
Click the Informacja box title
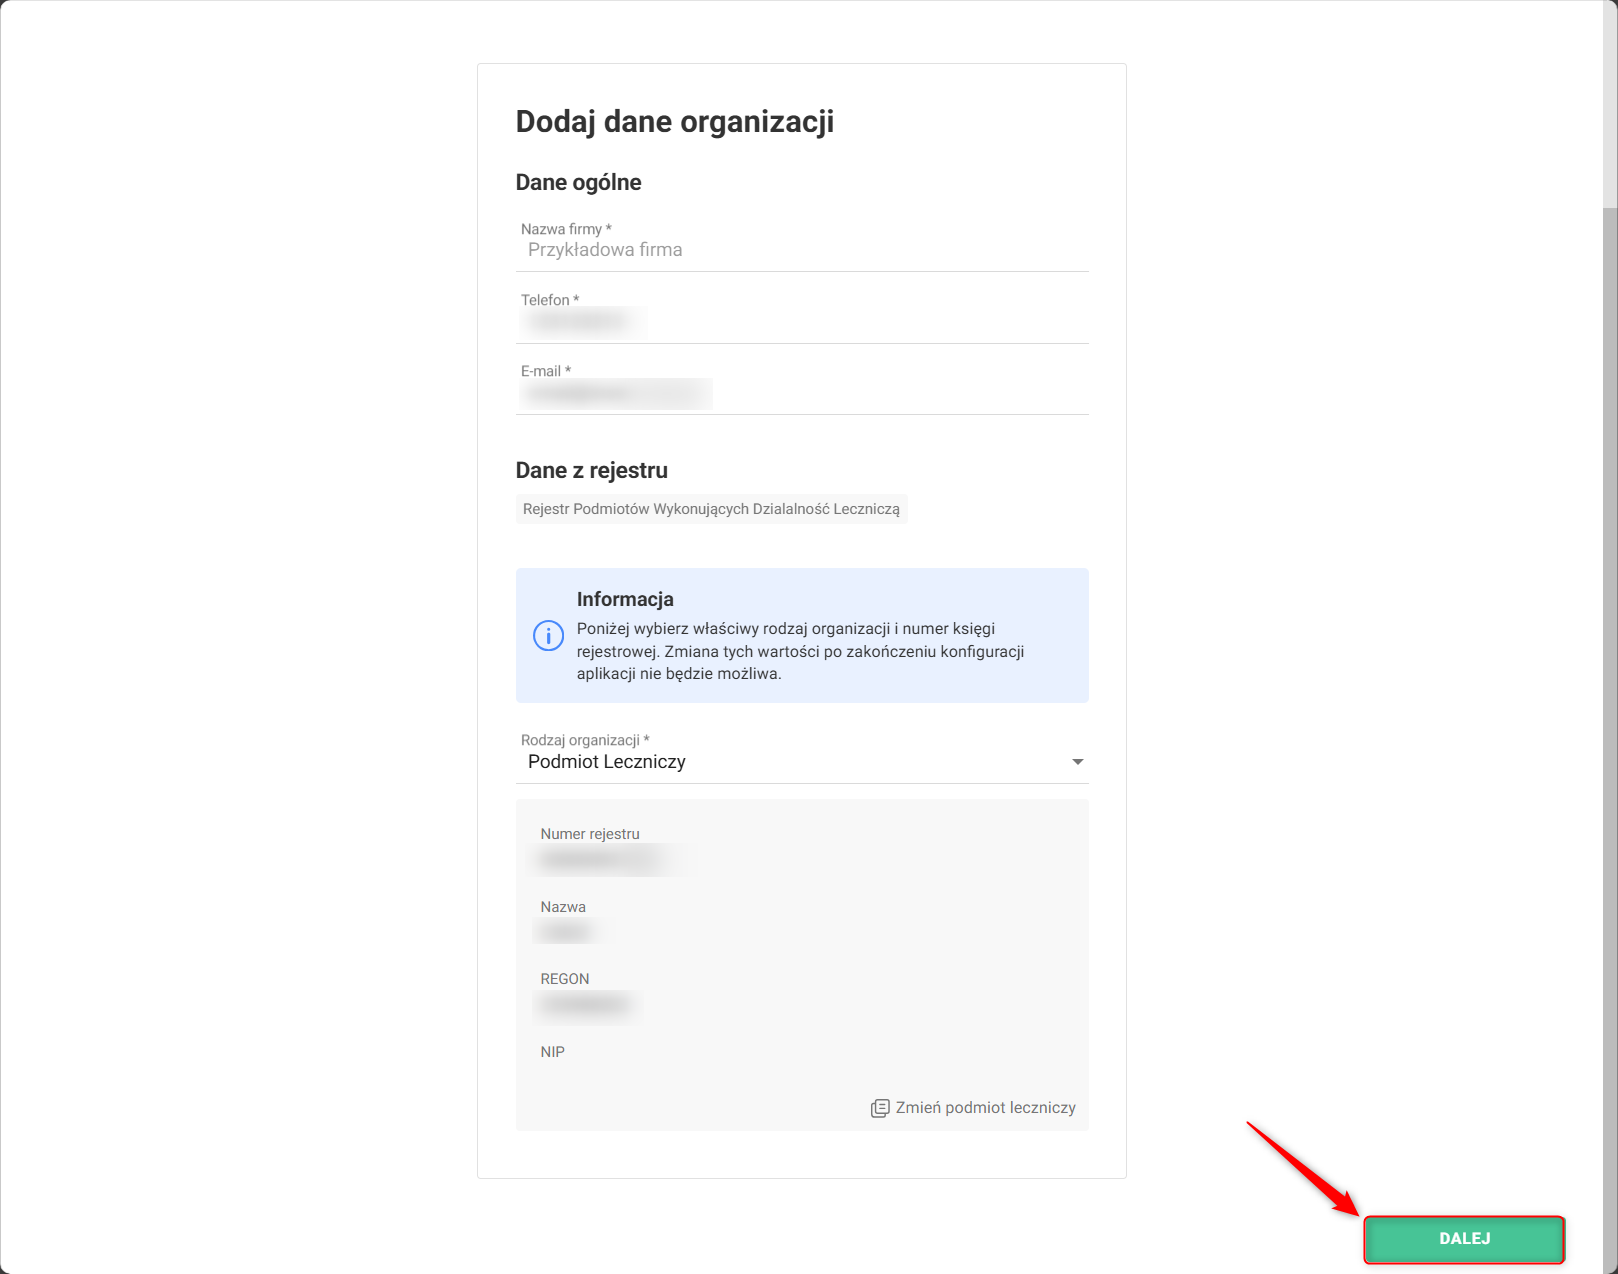tap(625, 599)
